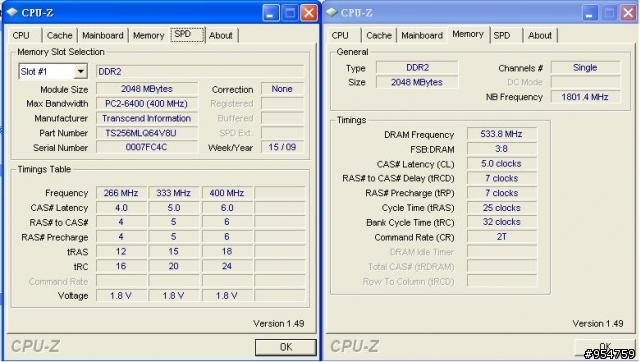
Task: Select SPD tab in left CPU-Z window
Action: point(187,34)
